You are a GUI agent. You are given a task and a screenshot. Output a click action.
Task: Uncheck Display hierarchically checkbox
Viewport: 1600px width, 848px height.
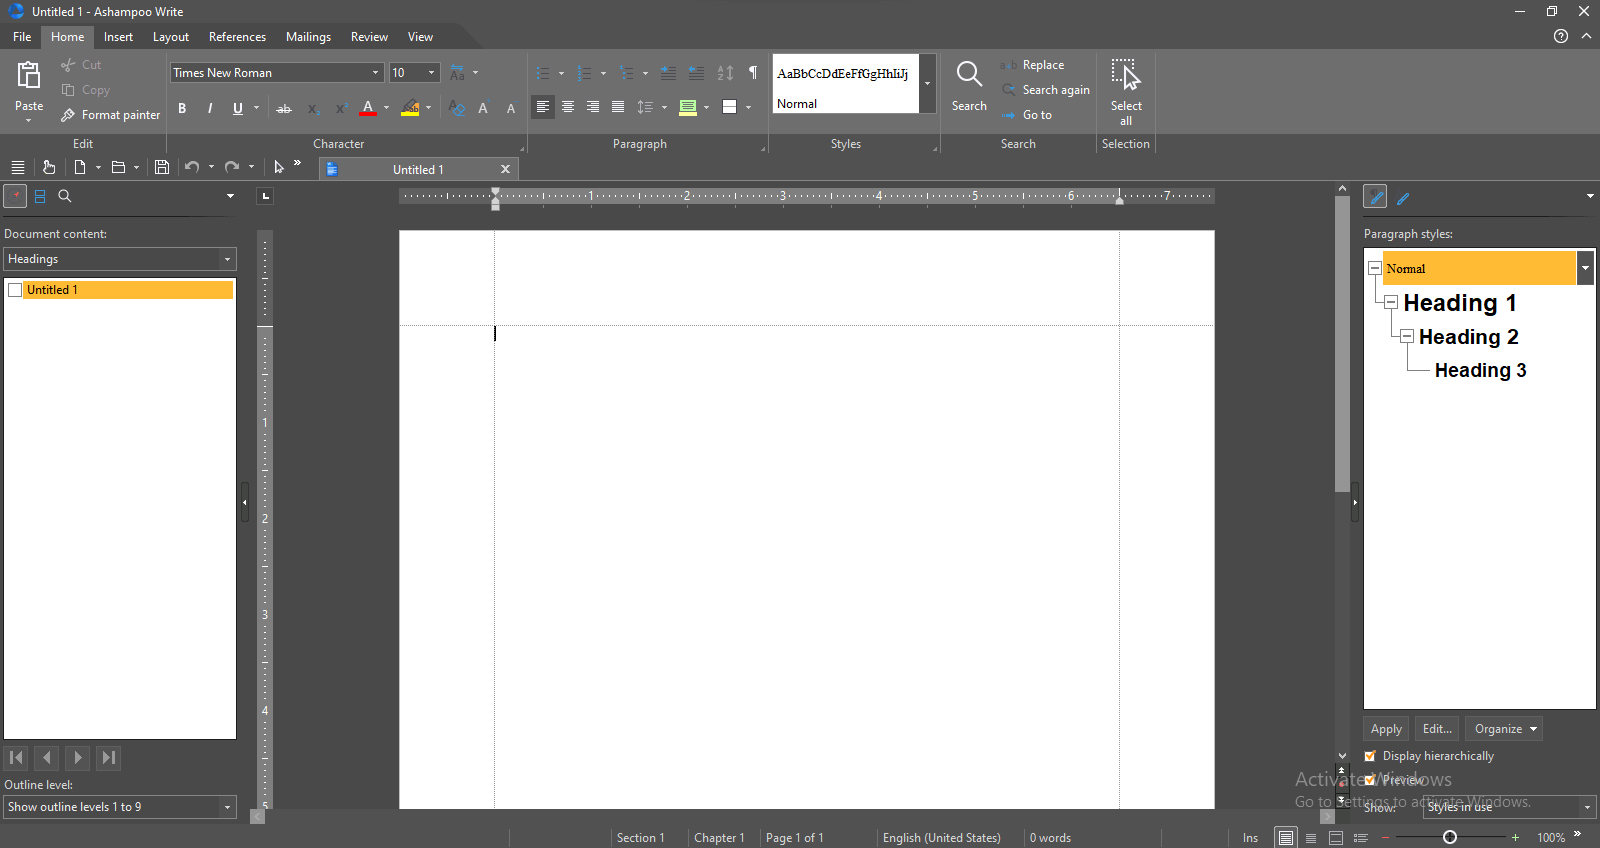pos(1370,756)
